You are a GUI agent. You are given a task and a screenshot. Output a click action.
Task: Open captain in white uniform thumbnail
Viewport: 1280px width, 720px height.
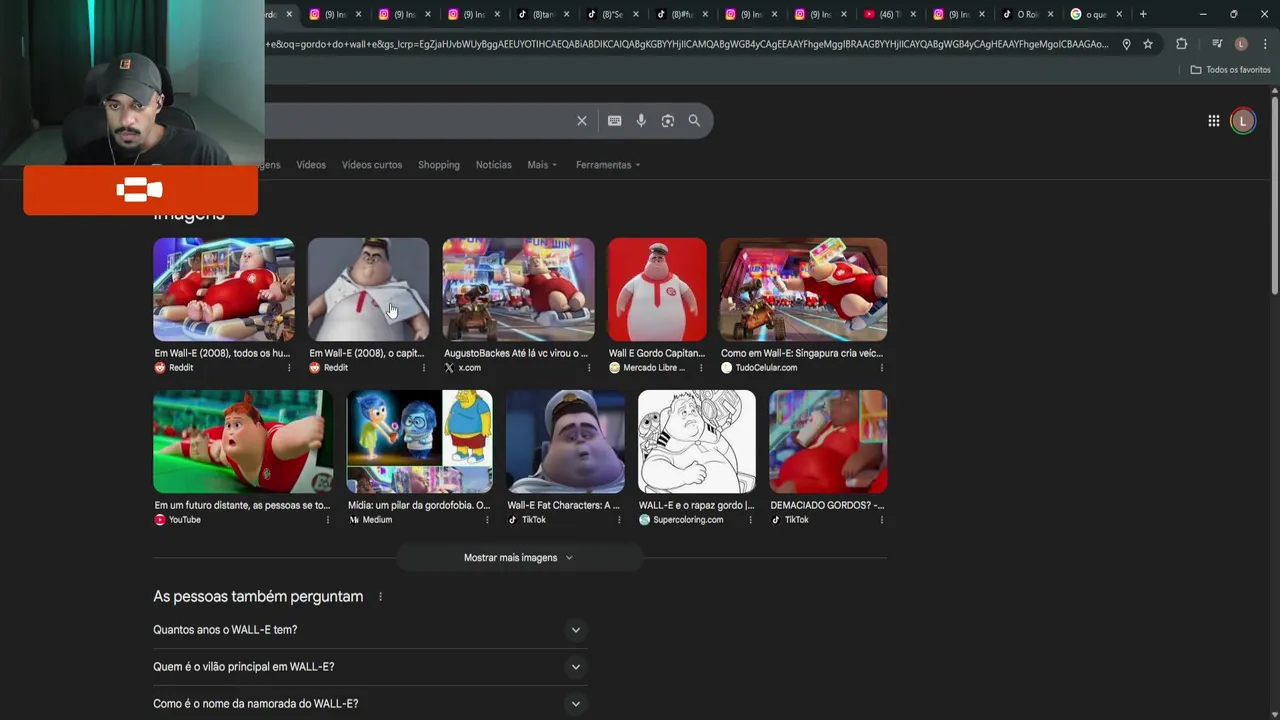click(368, 290)
